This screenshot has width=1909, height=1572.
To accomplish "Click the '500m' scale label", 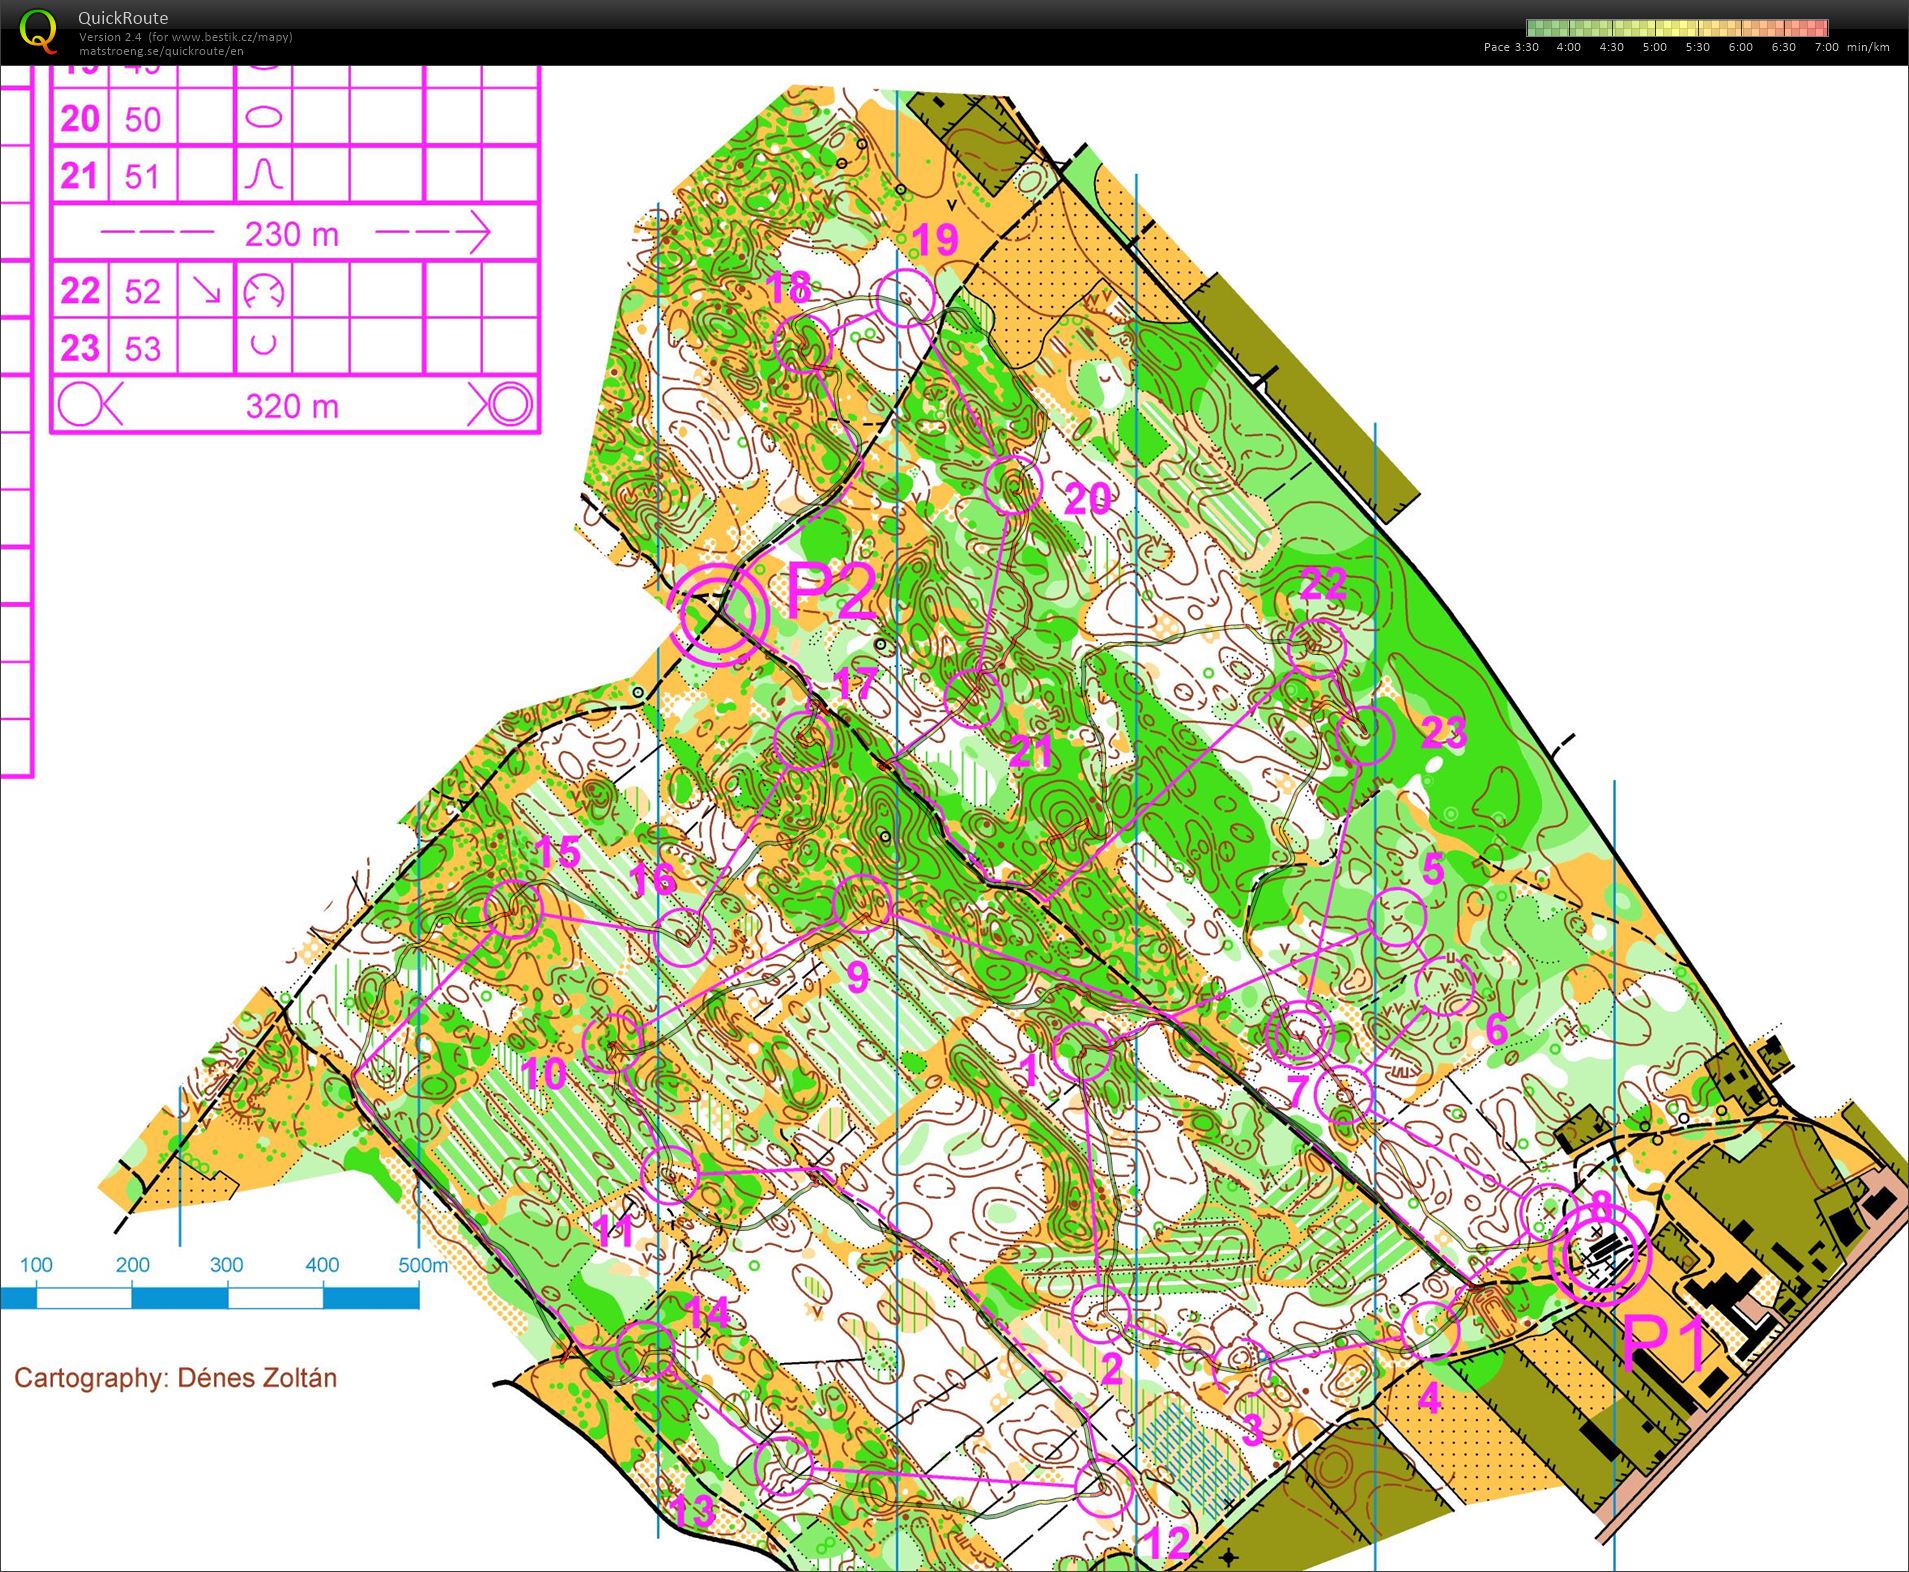I will (422, 1265).
